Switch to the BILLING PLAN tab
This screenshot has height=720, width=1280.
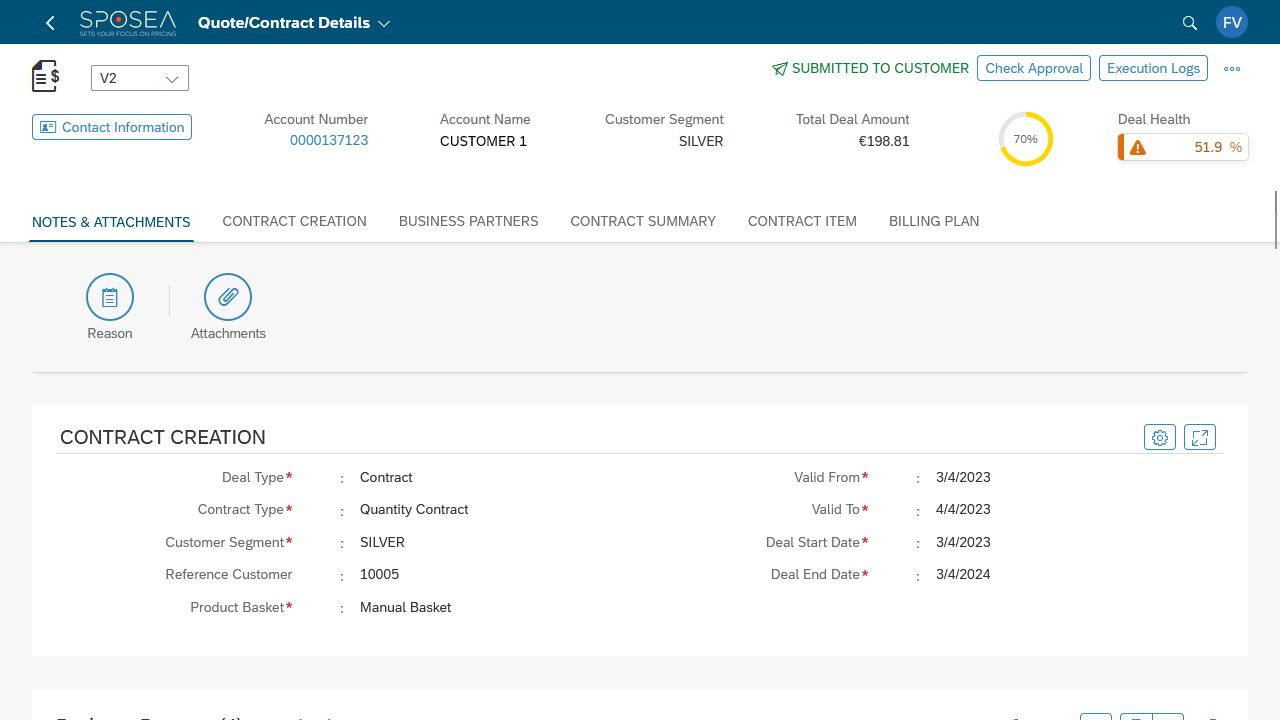[933, 221]
